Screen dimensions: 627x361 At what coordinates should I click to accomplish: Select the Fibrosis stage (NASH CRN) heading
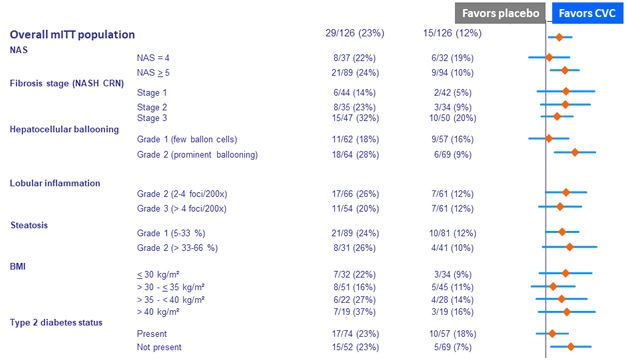click(67, 84)
